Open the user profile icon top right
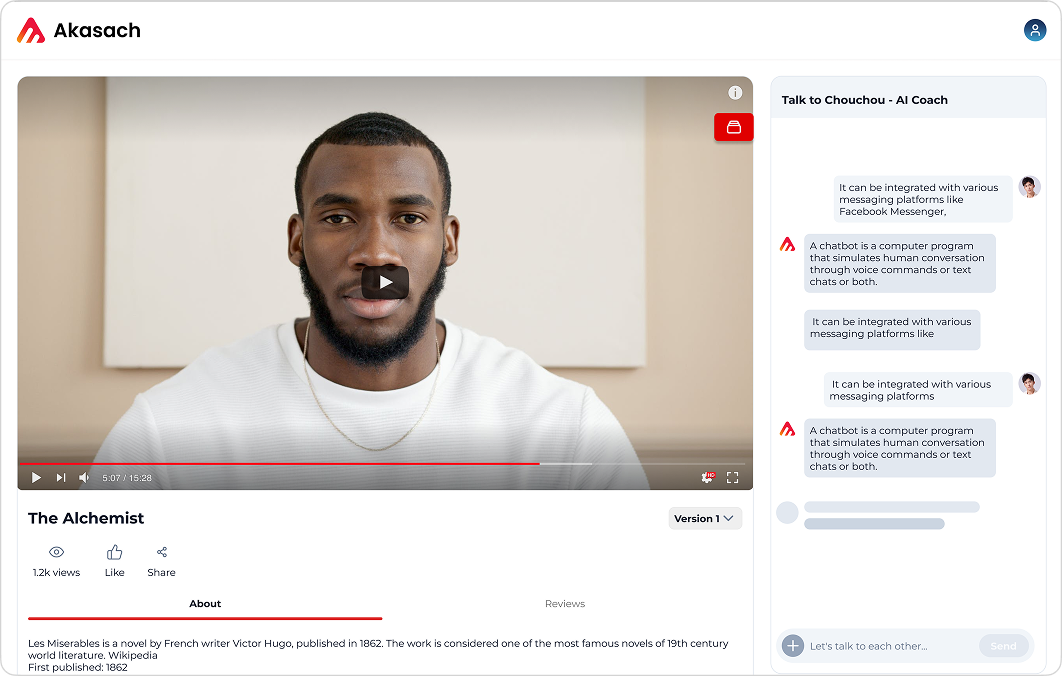The height and width of the screenshot is (676, 1062). (x=1034, y=30)
